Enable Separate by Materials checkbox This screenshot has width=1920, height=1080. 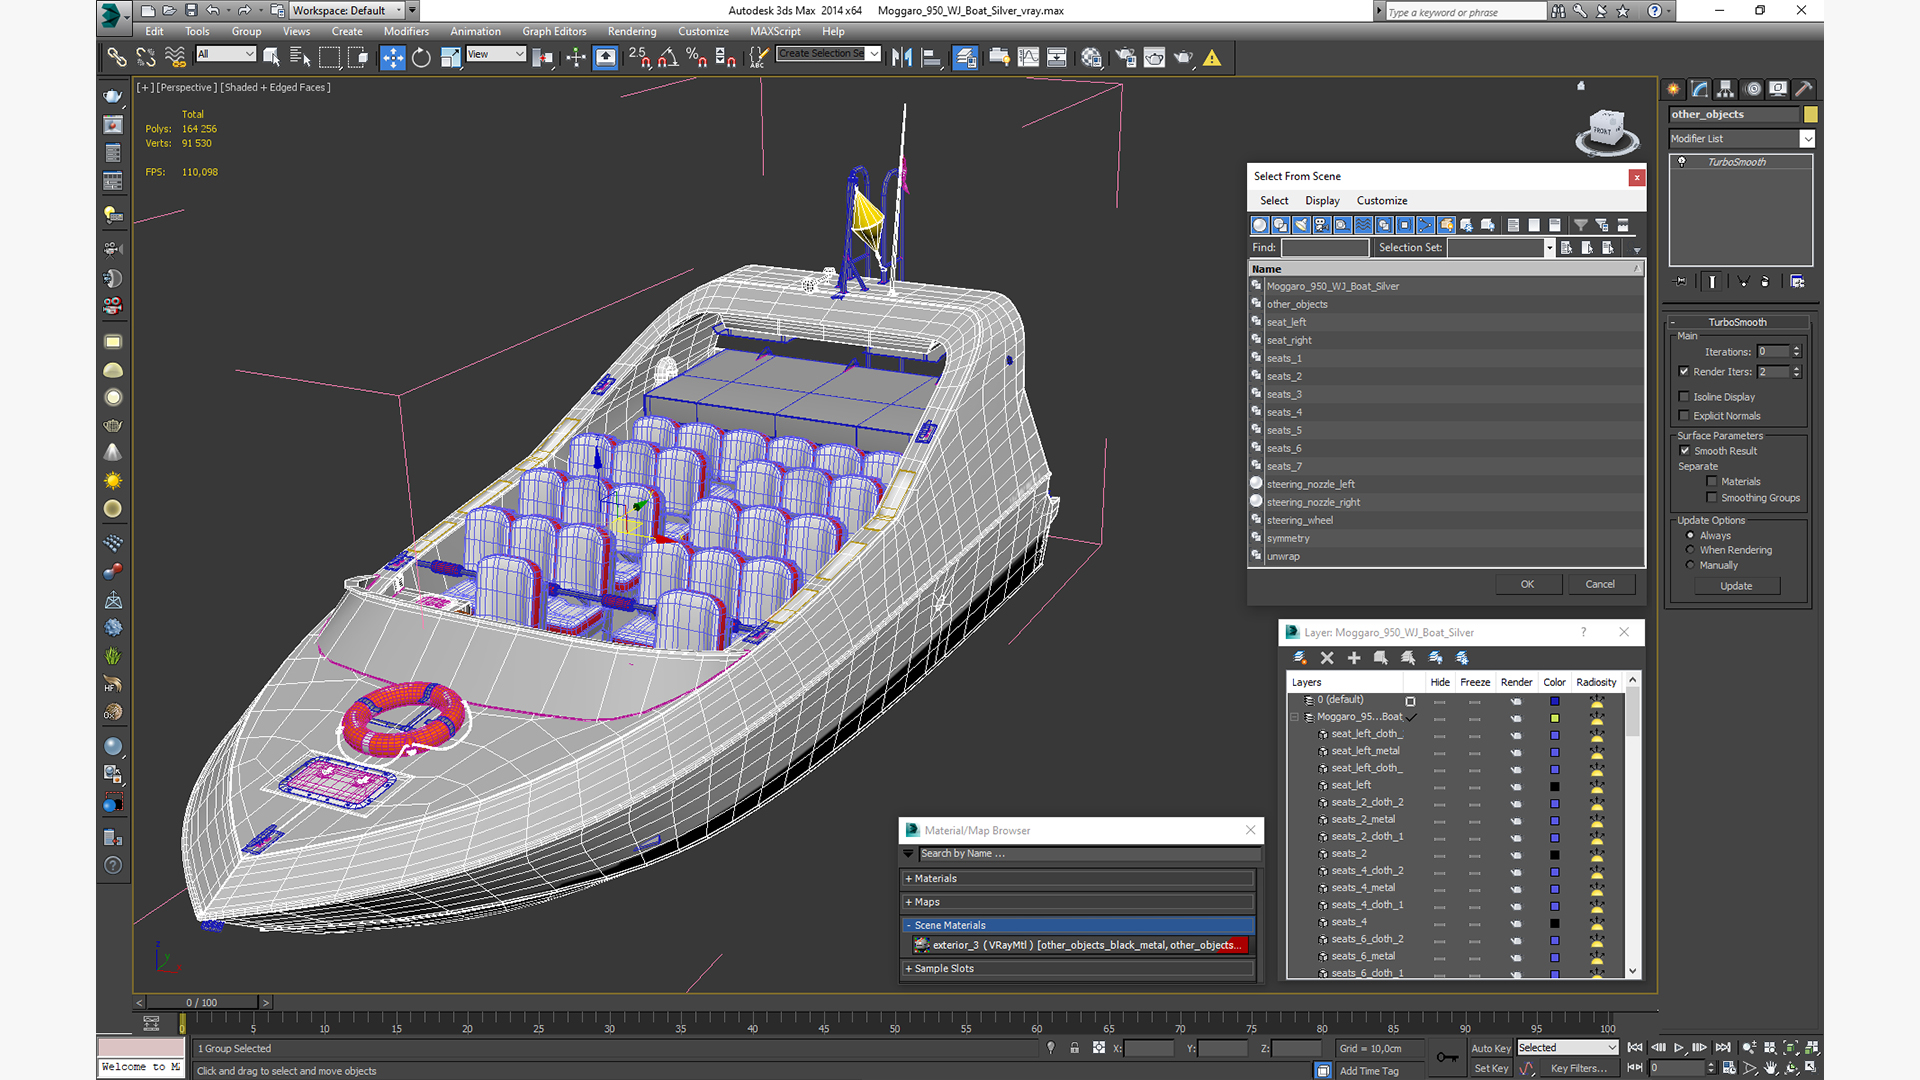(1712, 482)
